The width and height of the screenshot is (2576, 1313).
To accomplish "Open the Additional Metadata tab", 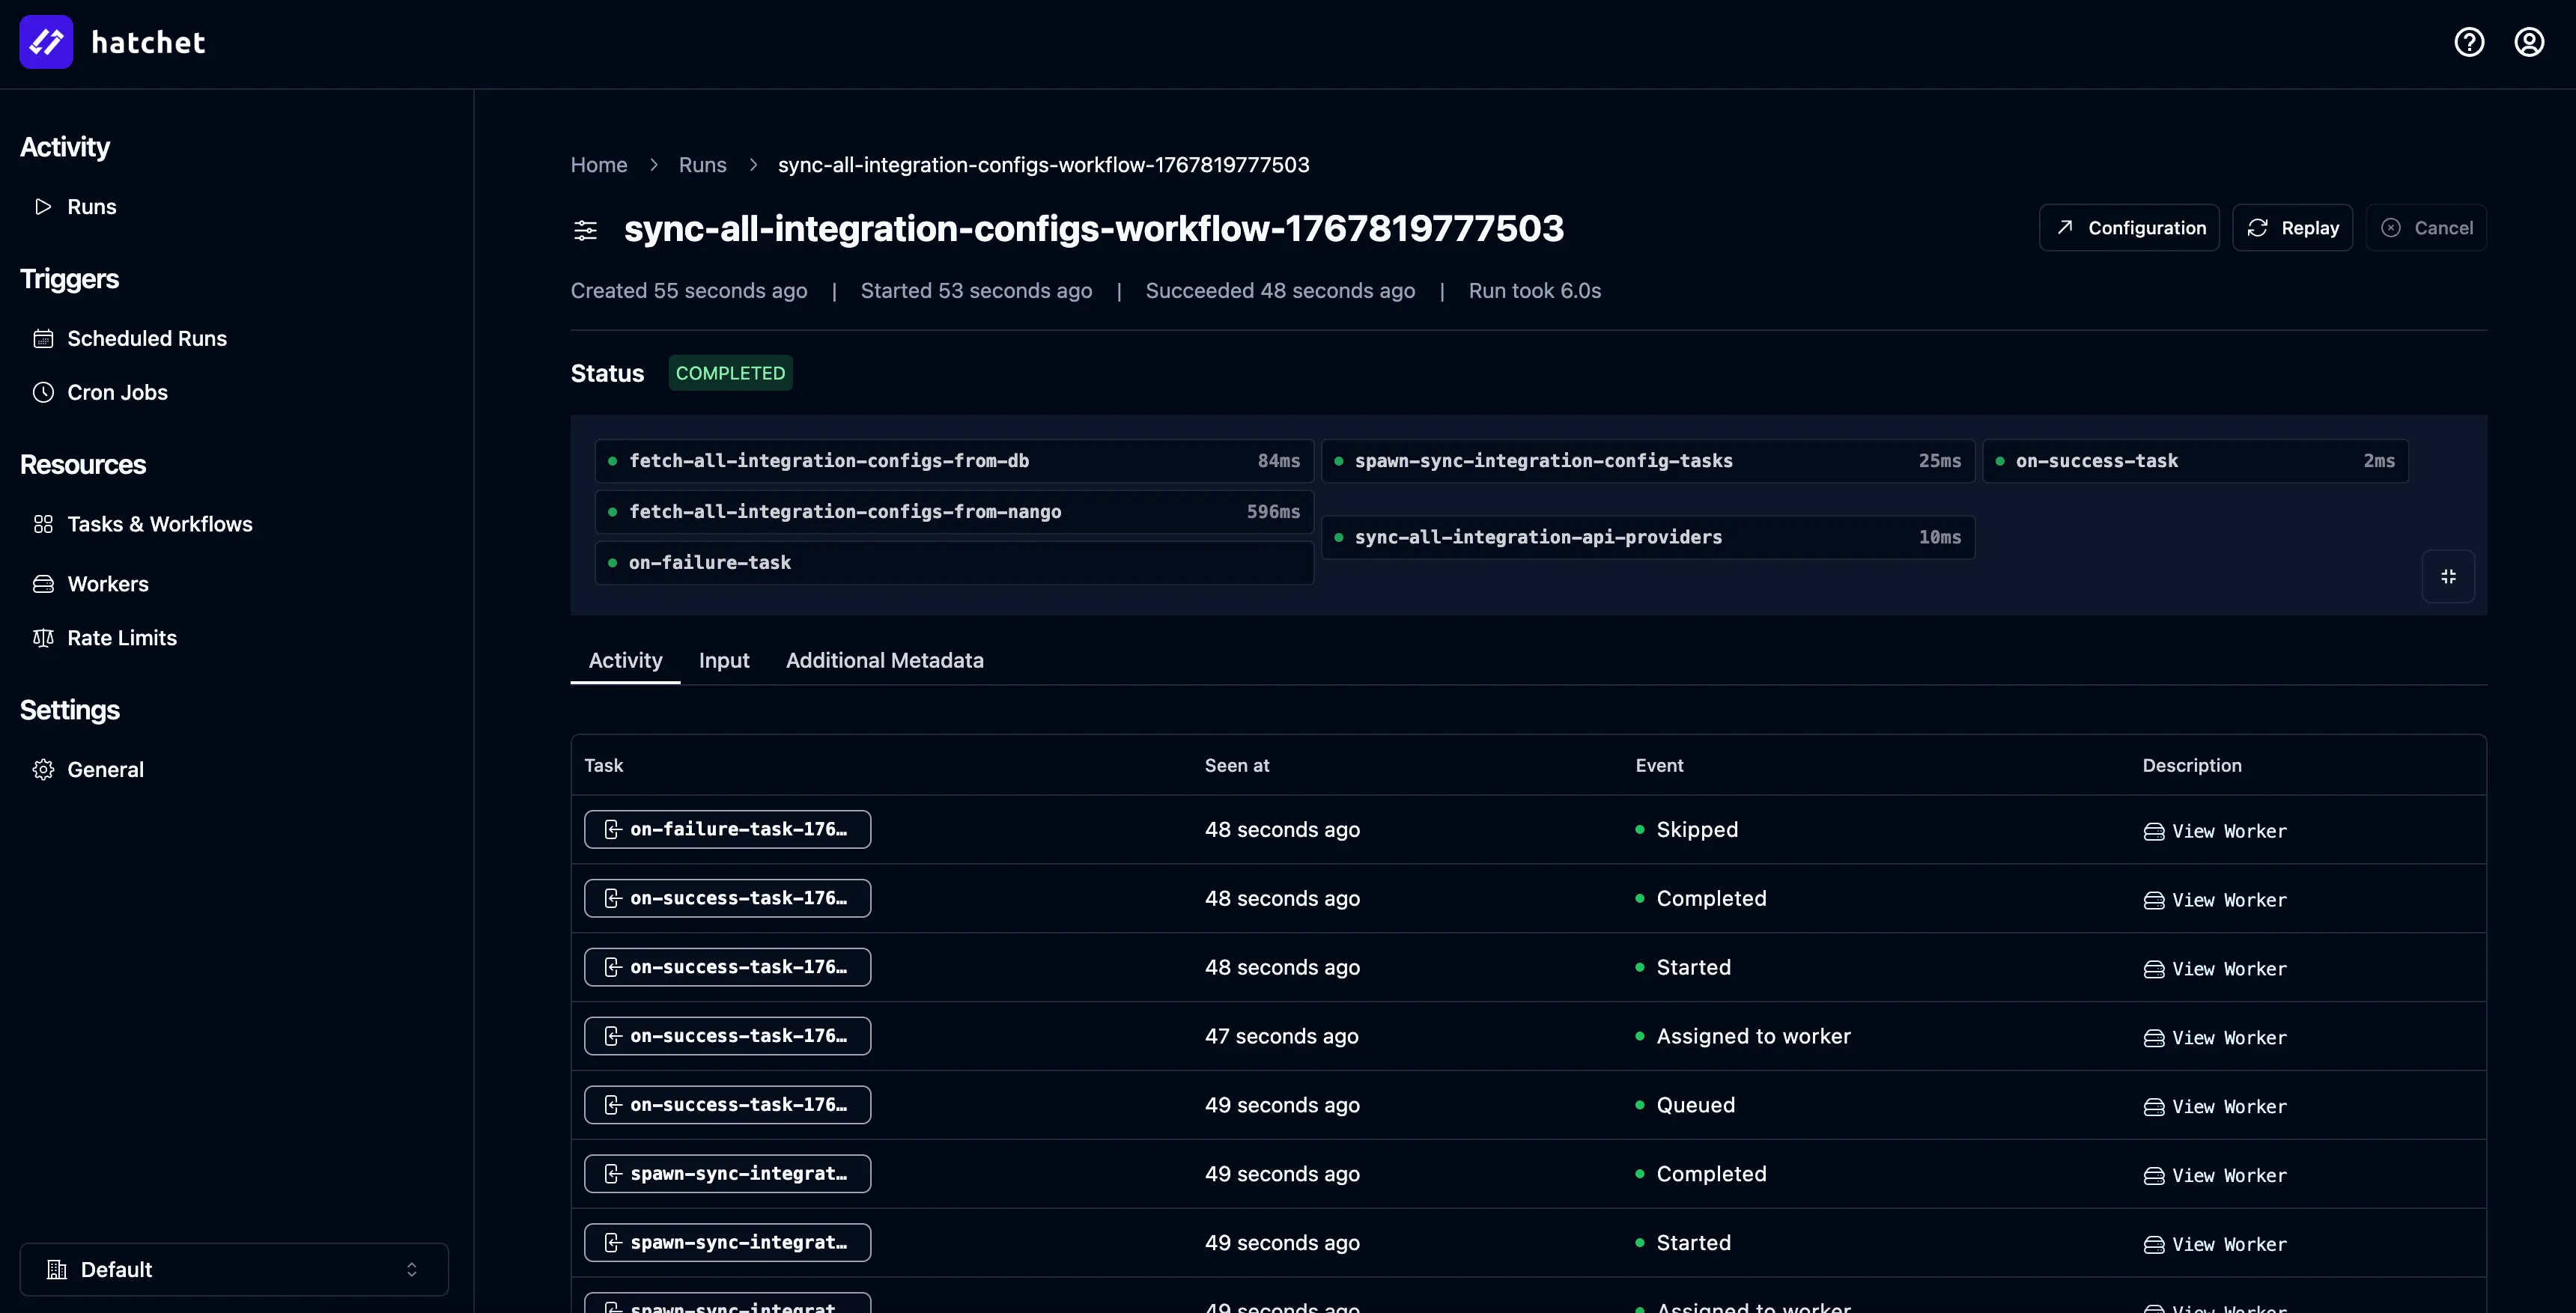I will (x=885, y=660).
